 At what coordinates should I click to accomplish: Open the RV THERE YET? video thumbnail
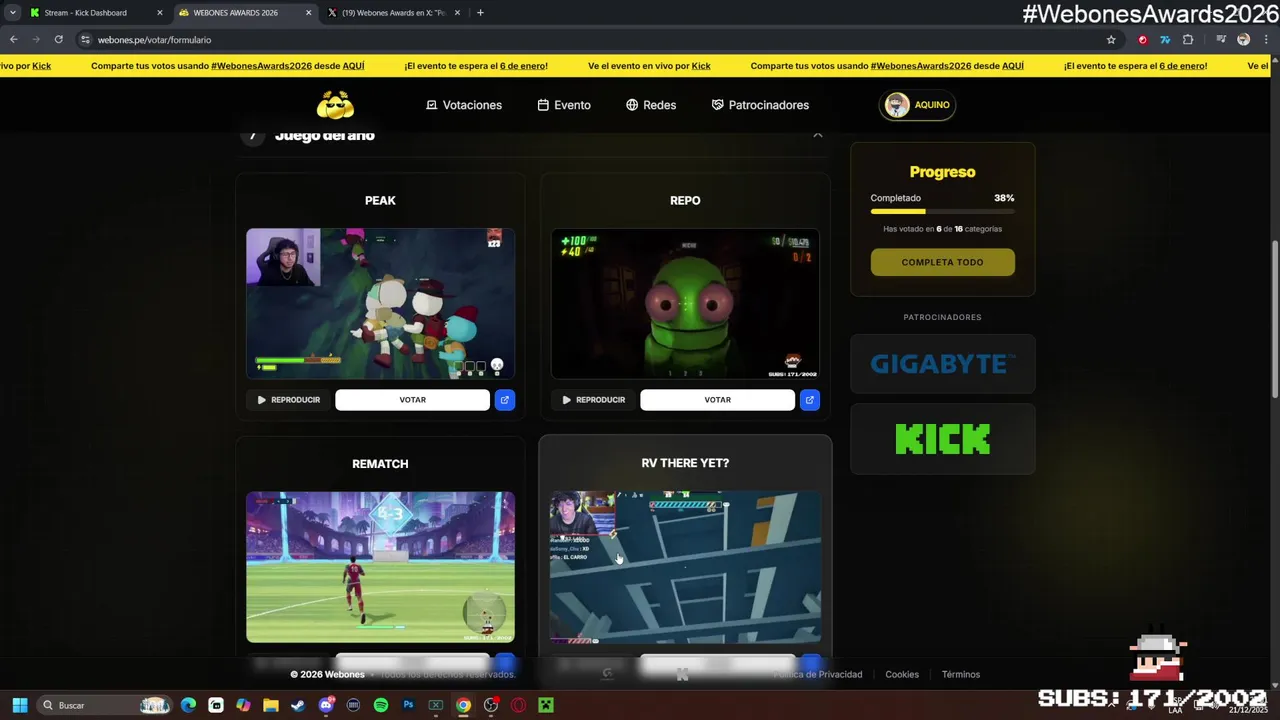pos(685,567)
